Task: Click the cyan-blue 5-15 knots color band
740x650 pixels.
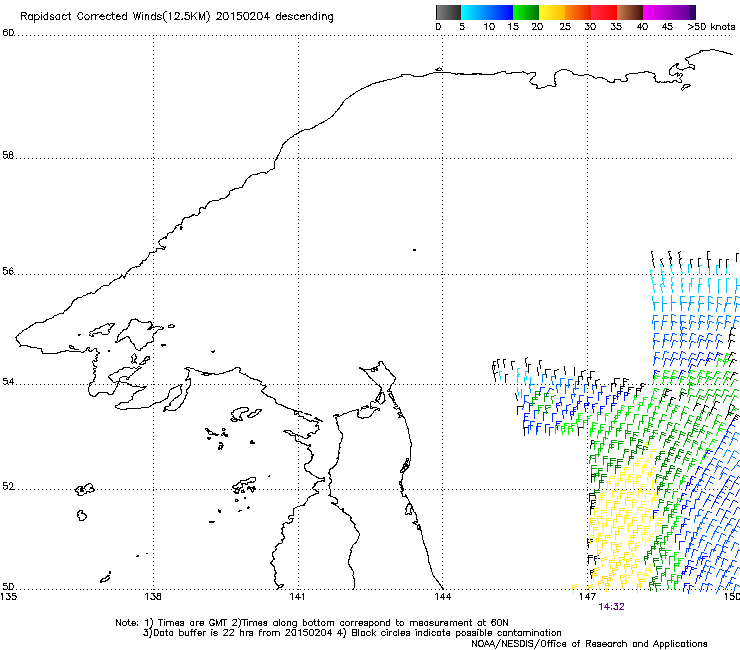Action: (487, 12)
